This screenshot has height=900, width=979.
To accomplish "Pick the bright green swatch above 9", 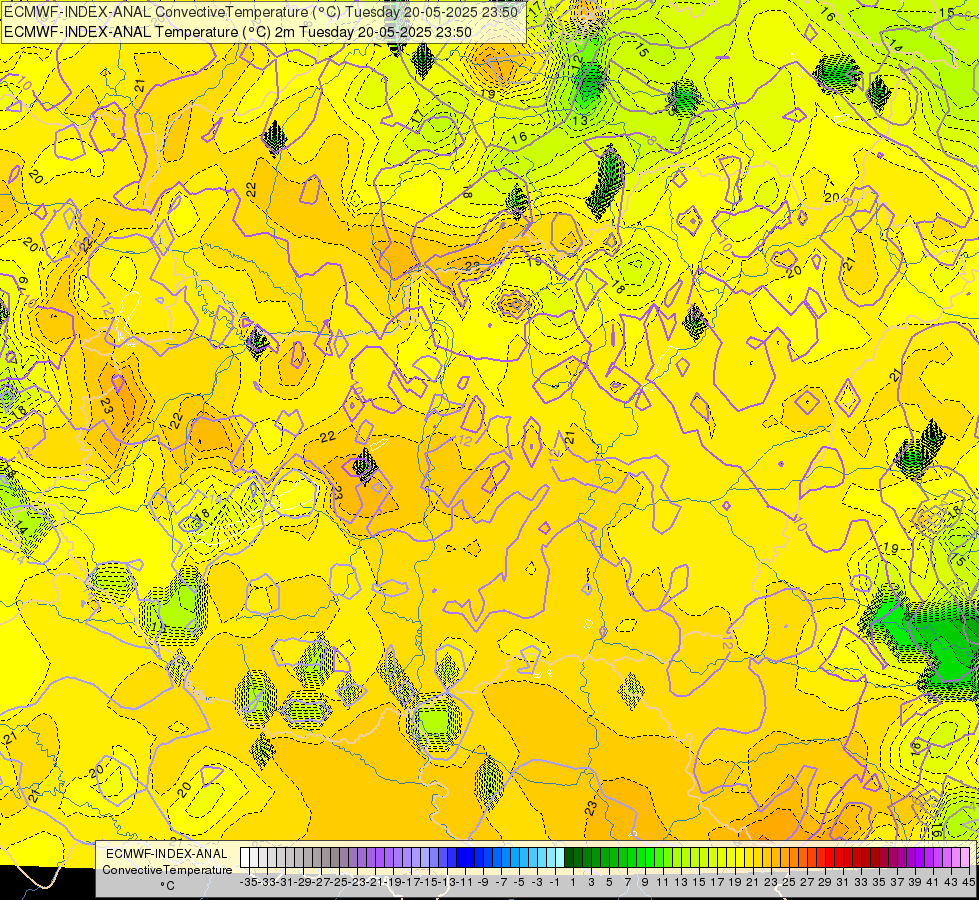I will point(641,857).
